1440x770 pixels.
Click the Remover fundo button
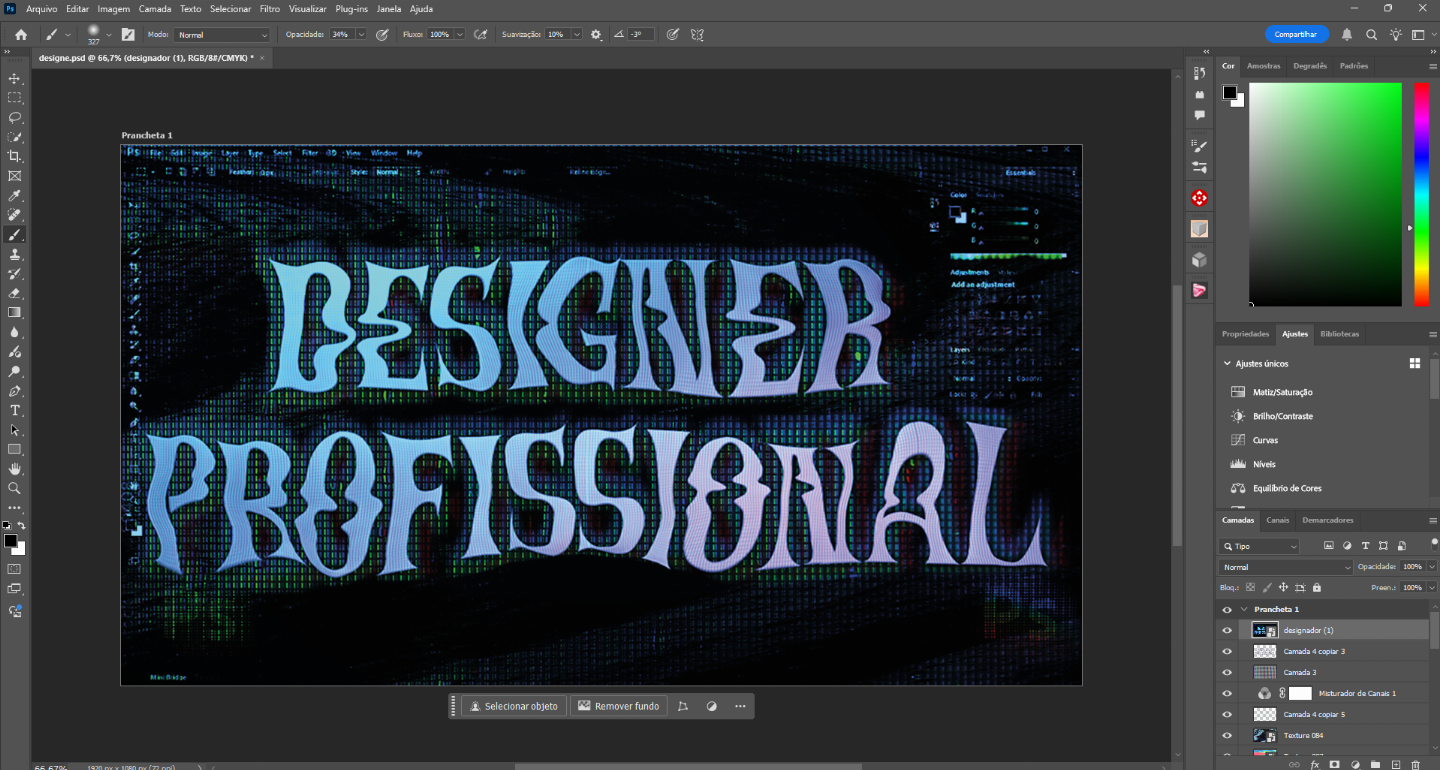(x=618, y=706)
